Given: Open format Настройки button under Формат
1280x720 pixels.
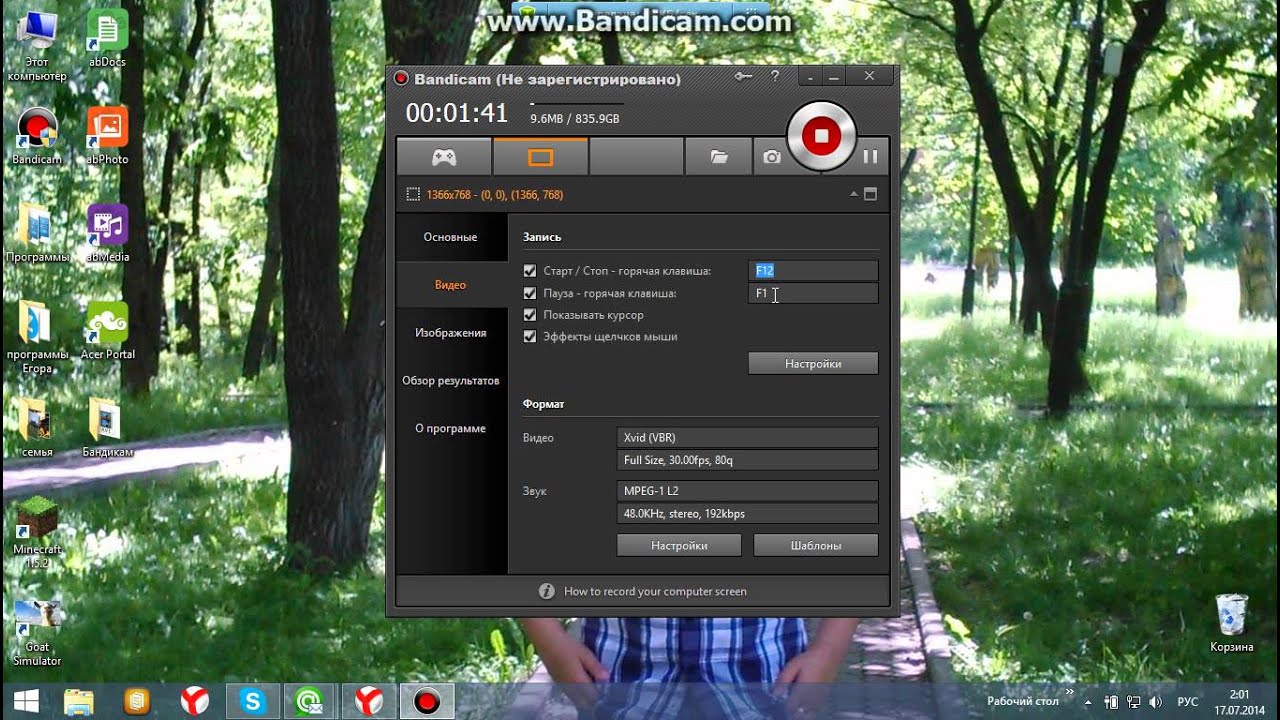Looking at the screenshot, I should (x=679, y=545).
